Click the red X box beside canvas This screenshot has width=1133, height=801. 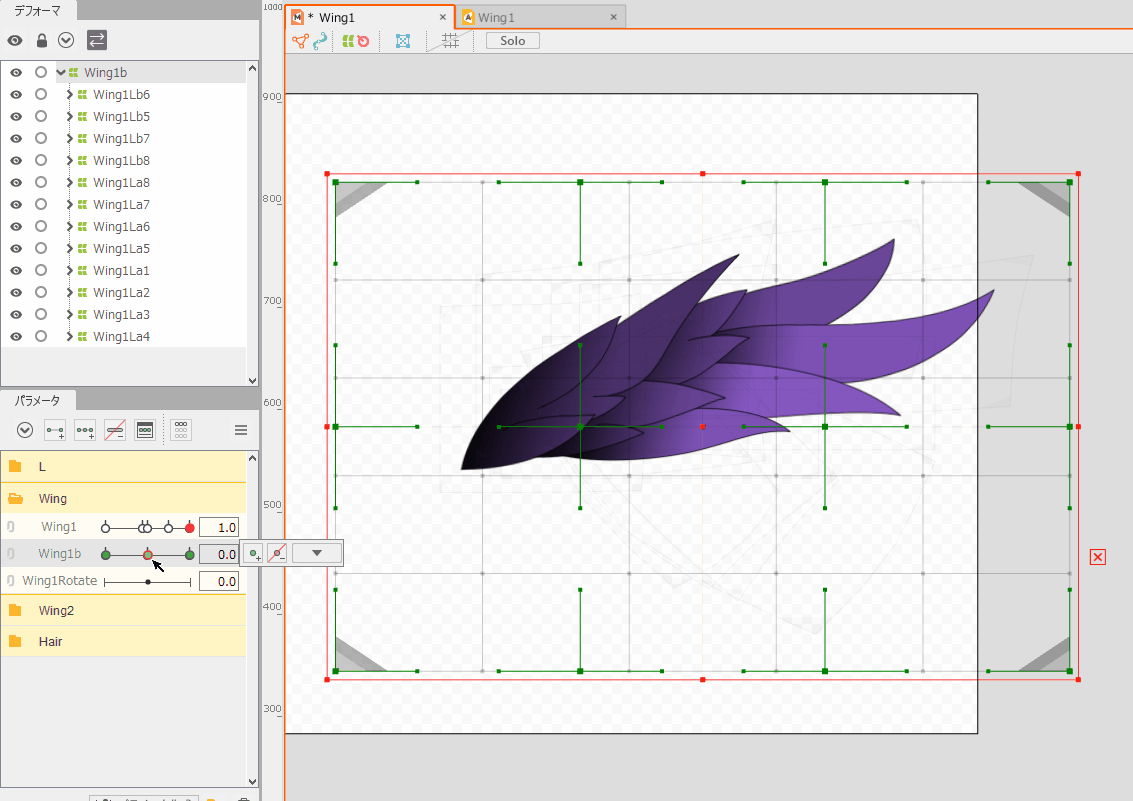(1098, 557)
